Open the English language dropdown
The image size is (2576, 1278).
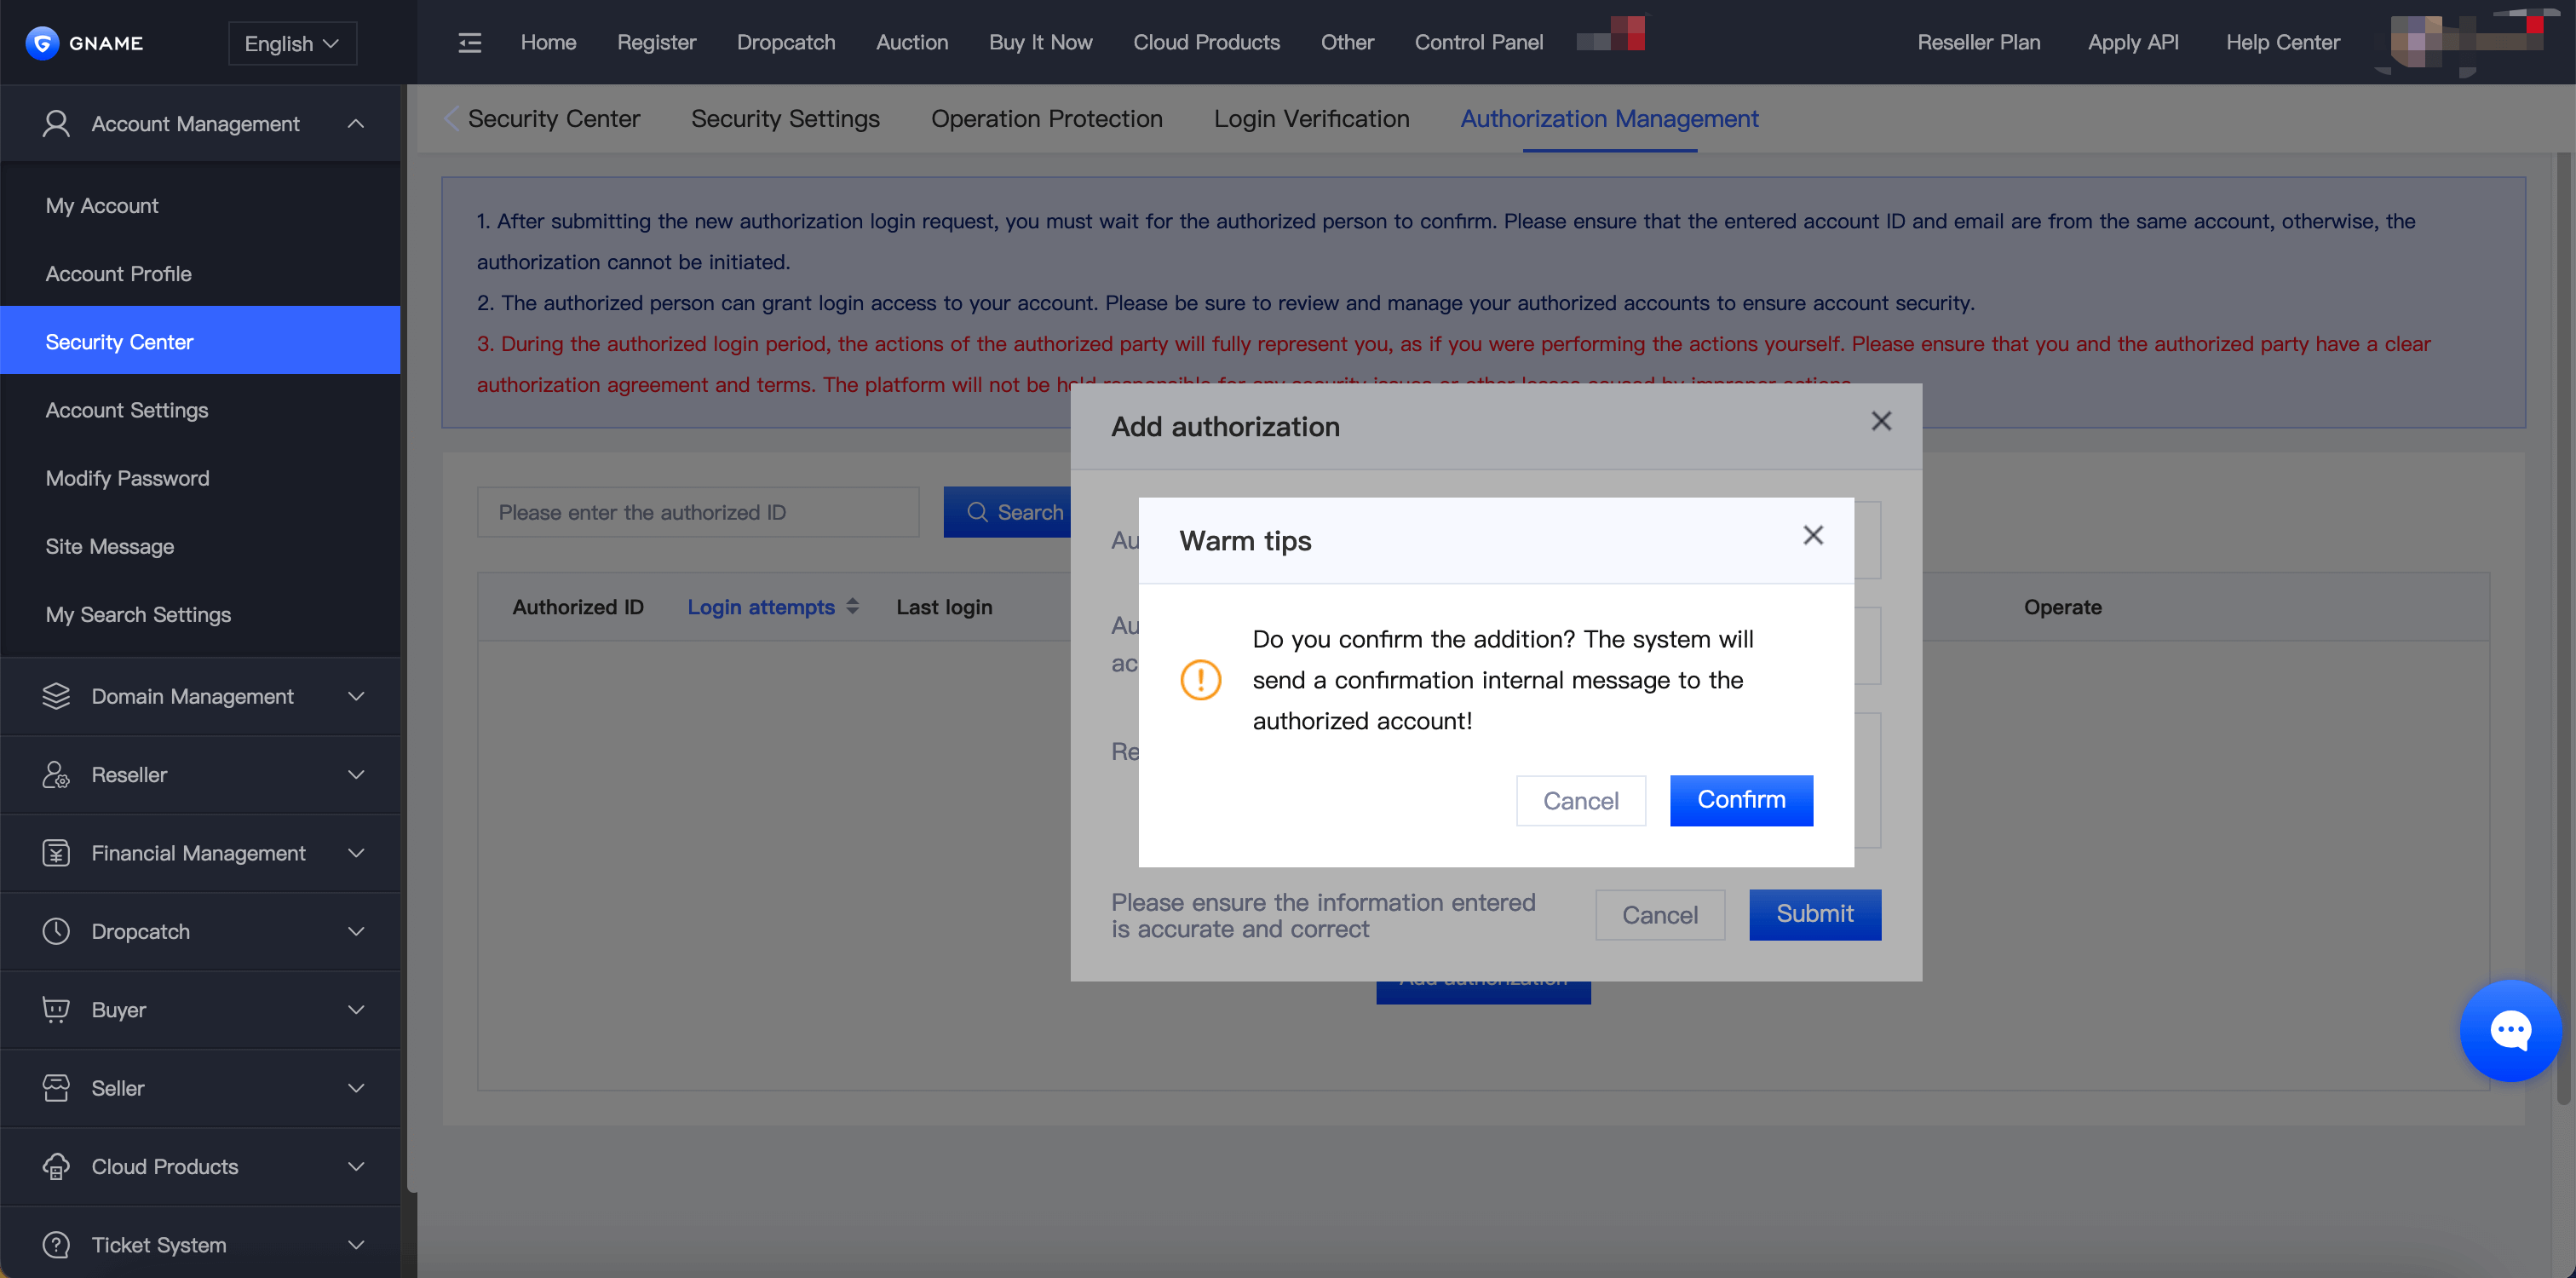click(x=292, y=43)
